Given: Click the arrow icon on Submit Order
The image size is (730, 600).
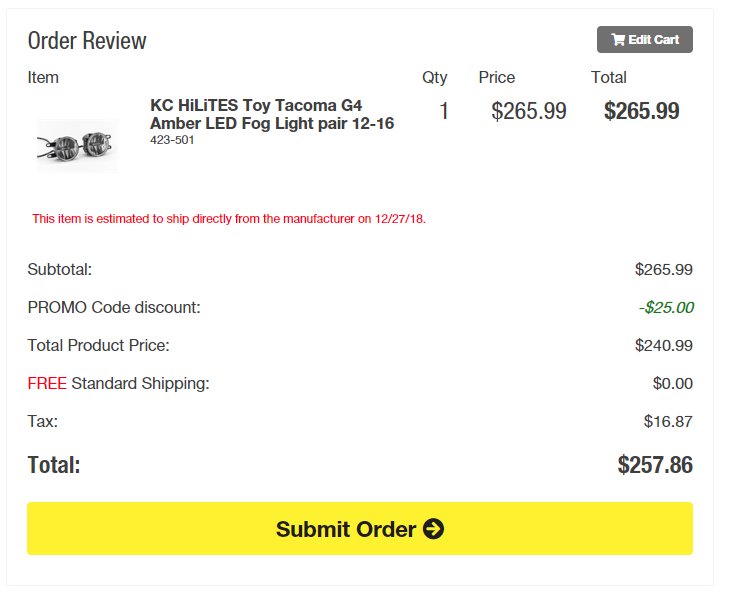Looking at the screenshot, I should [x=433, y=529].
